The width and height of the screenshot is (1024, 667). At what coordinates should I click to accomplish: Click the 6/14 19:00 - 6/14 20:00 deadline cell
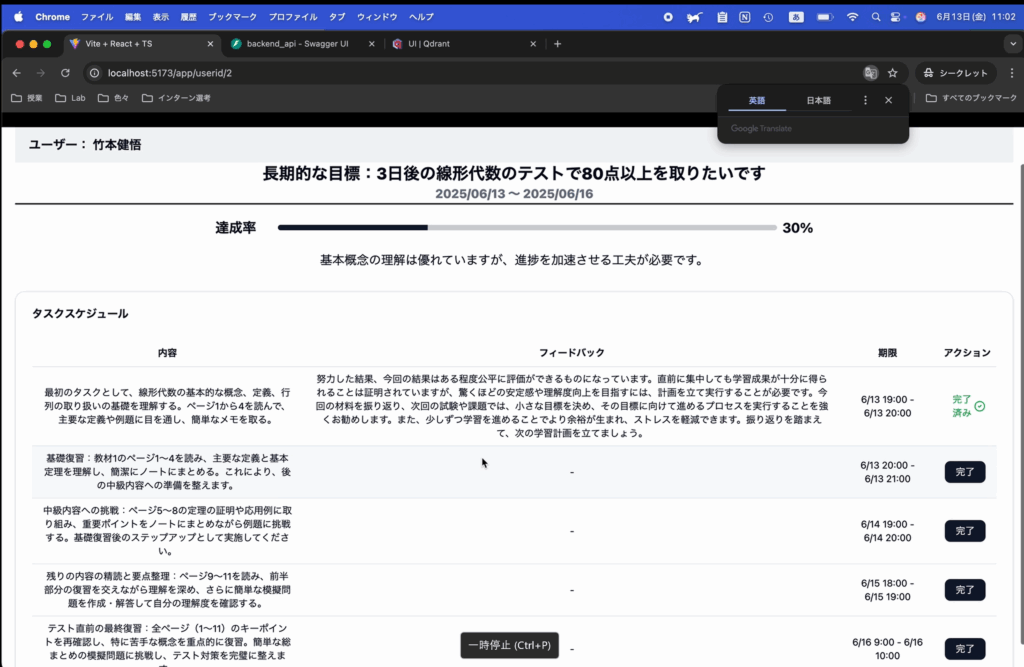(x=887, y=531)
